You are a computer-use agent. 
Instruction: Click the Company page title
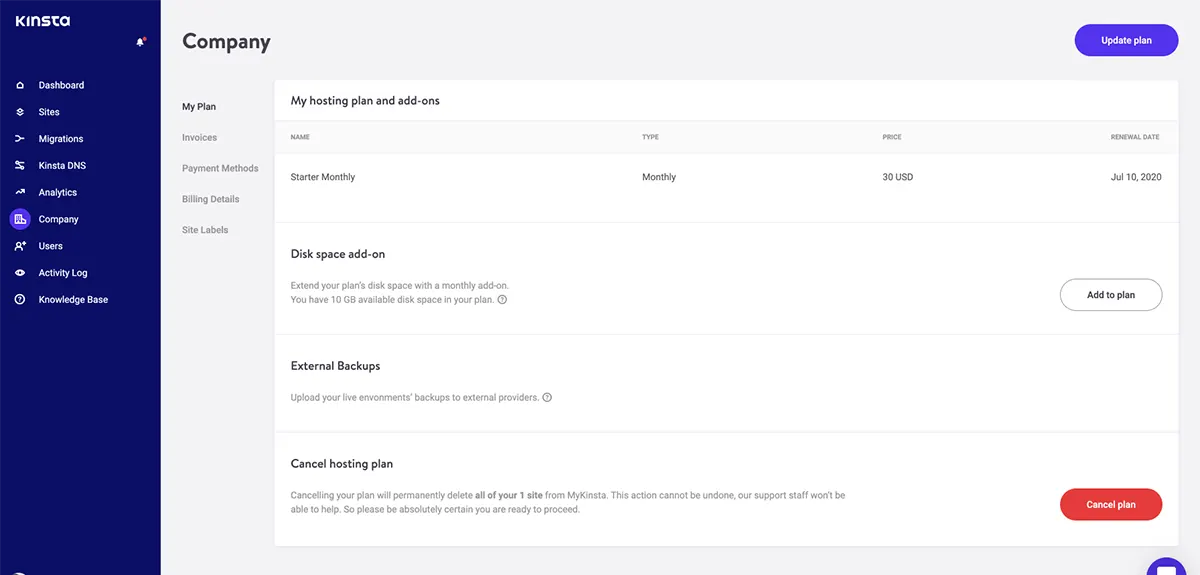point(226,42)
